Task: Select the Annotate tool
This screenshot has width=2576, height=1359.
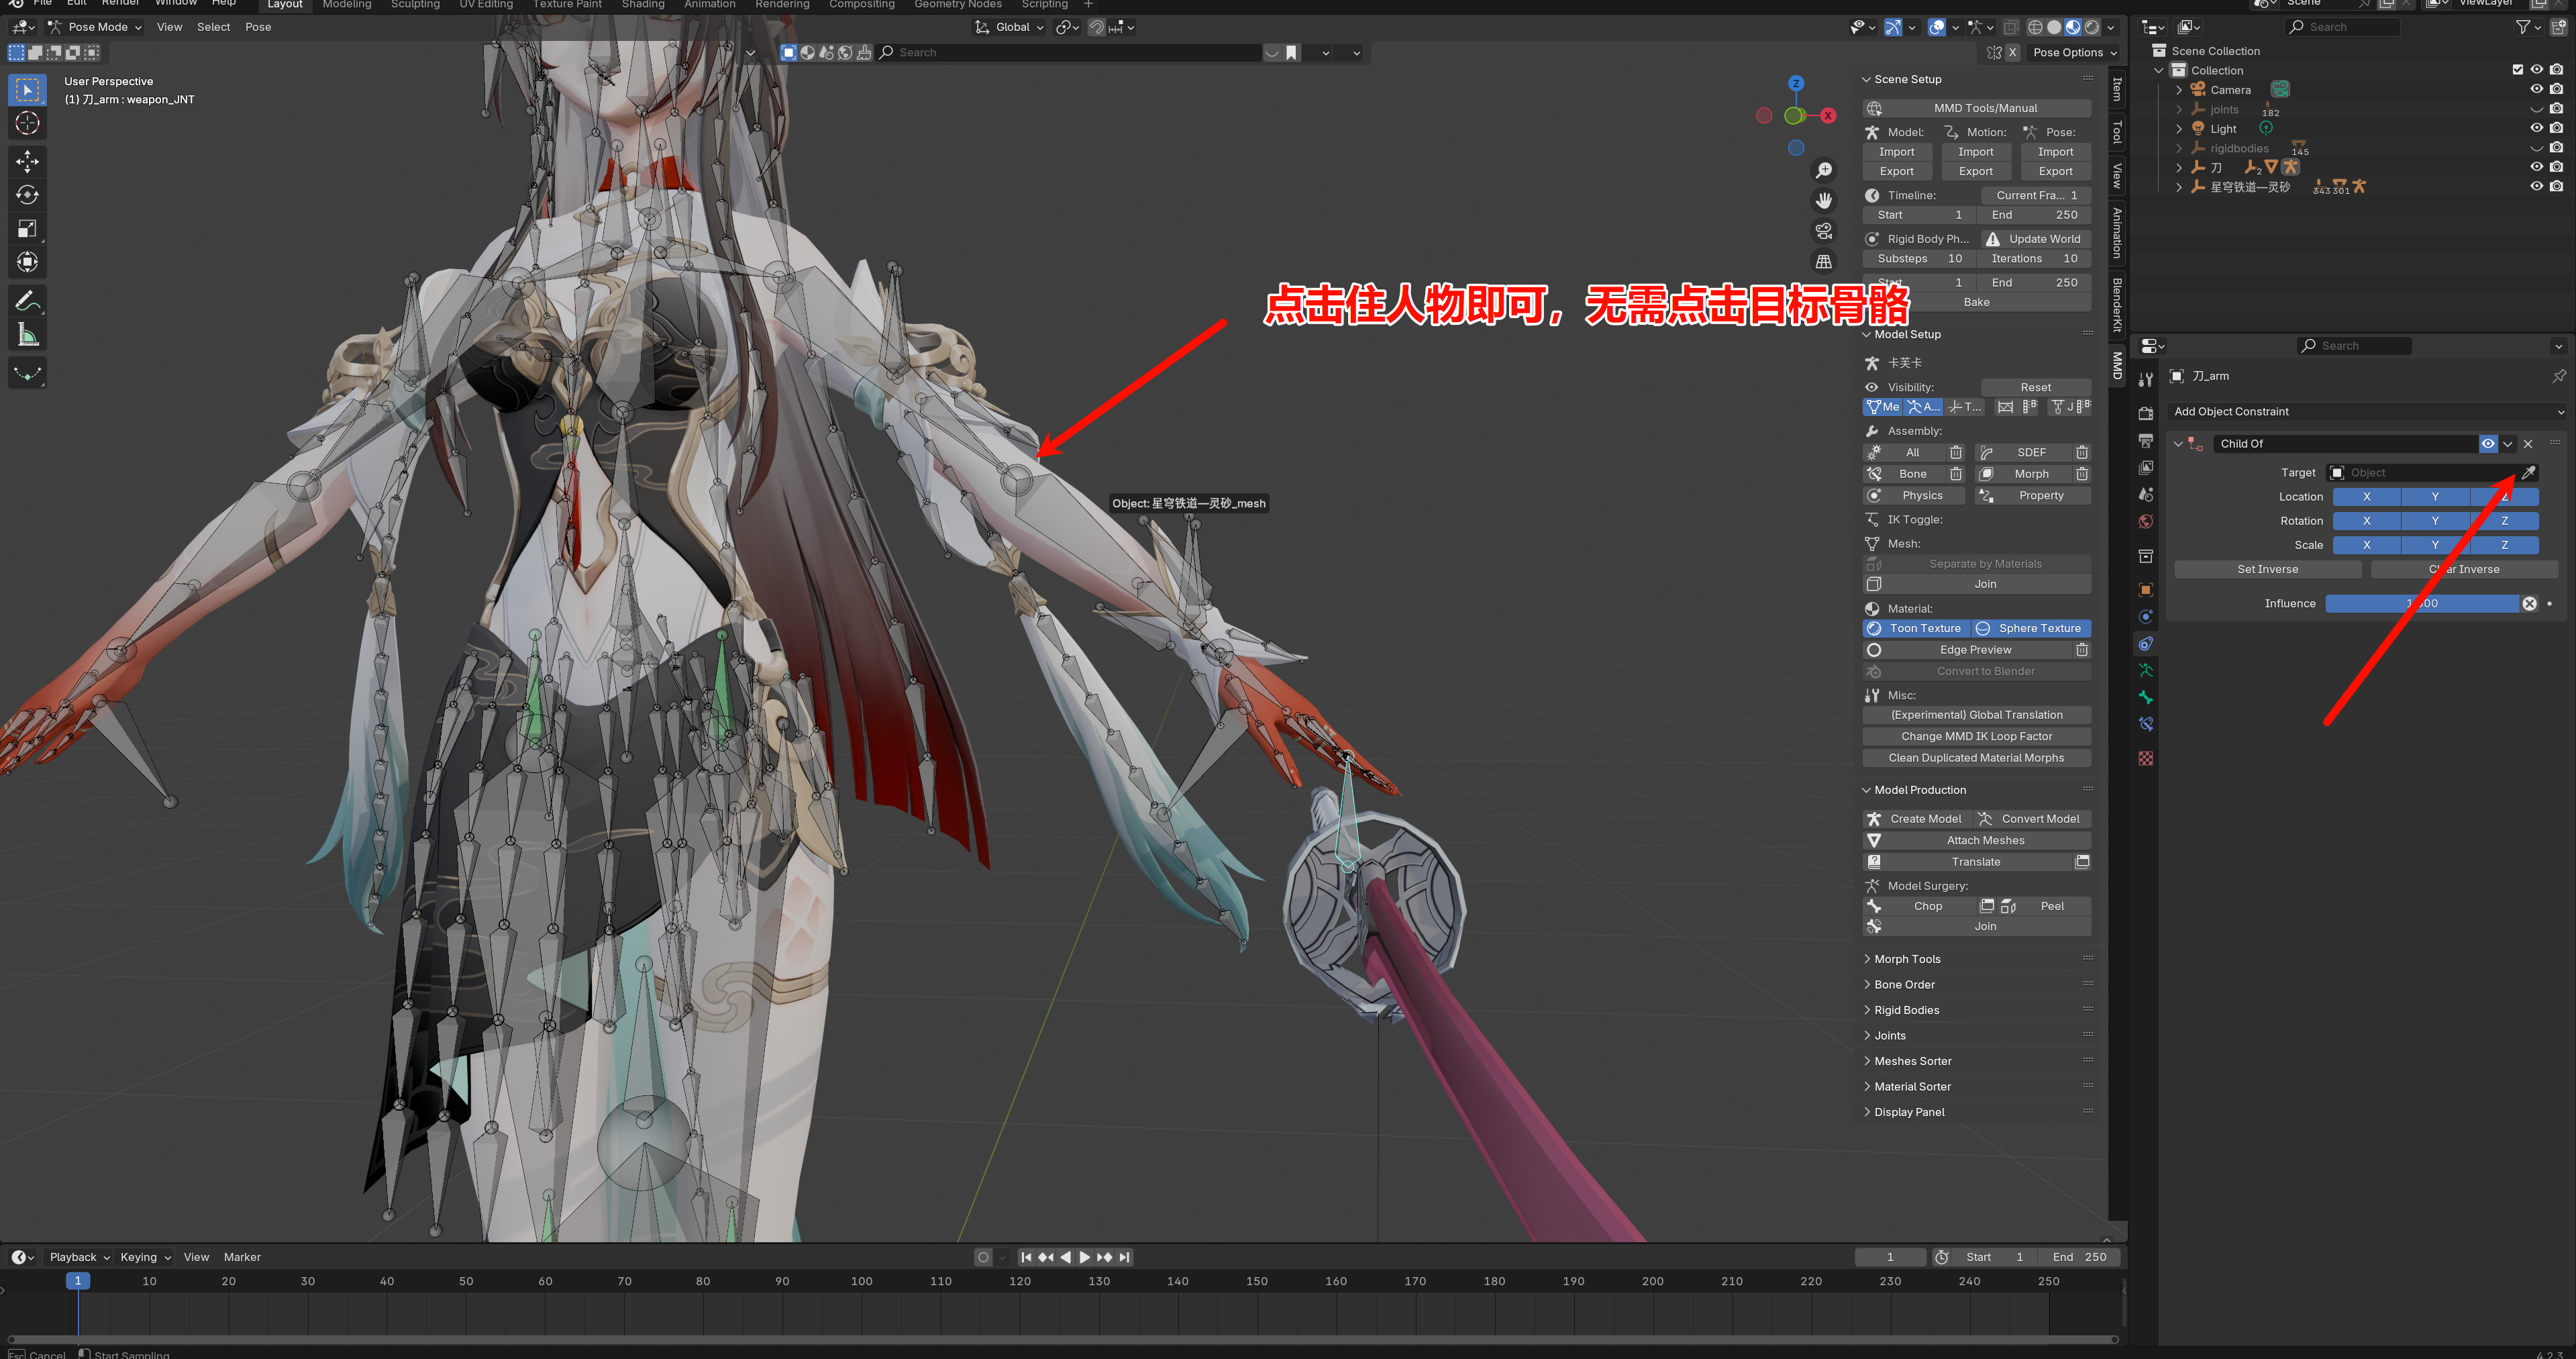Action: click(x=27, y=300)
